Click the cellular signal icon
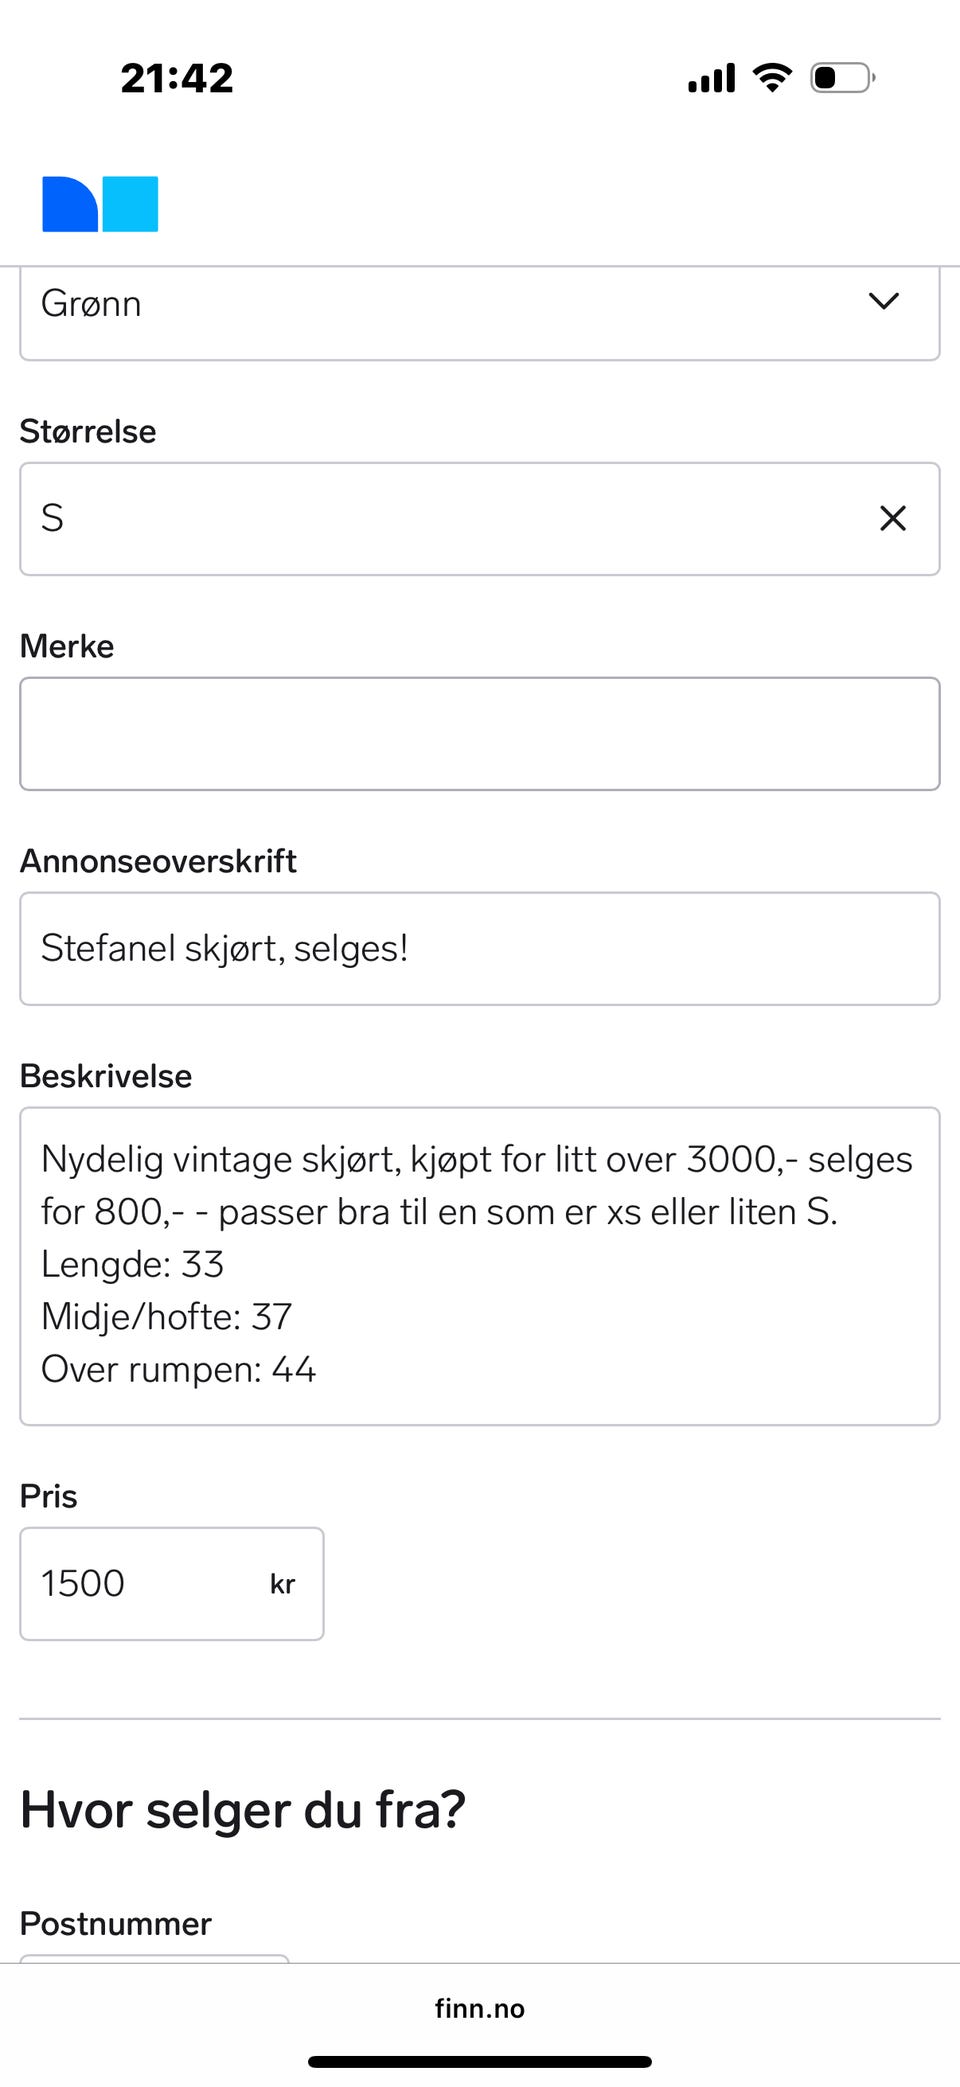 (x=709, y=77)
